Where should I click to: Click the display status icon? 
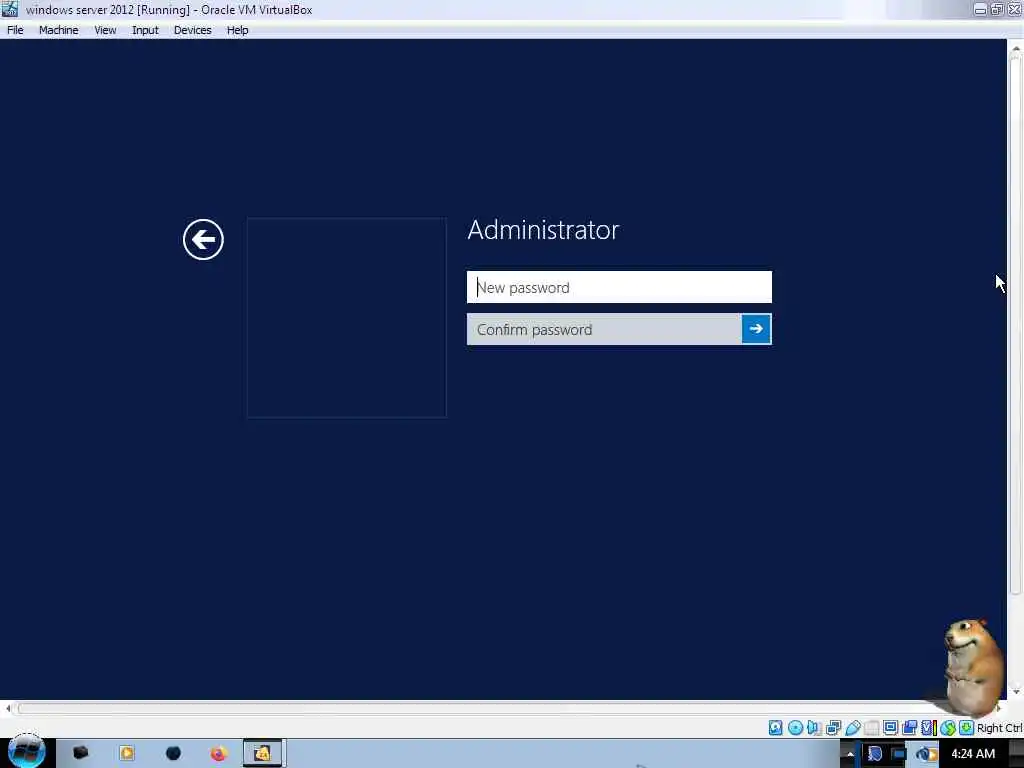coord(890,727)
